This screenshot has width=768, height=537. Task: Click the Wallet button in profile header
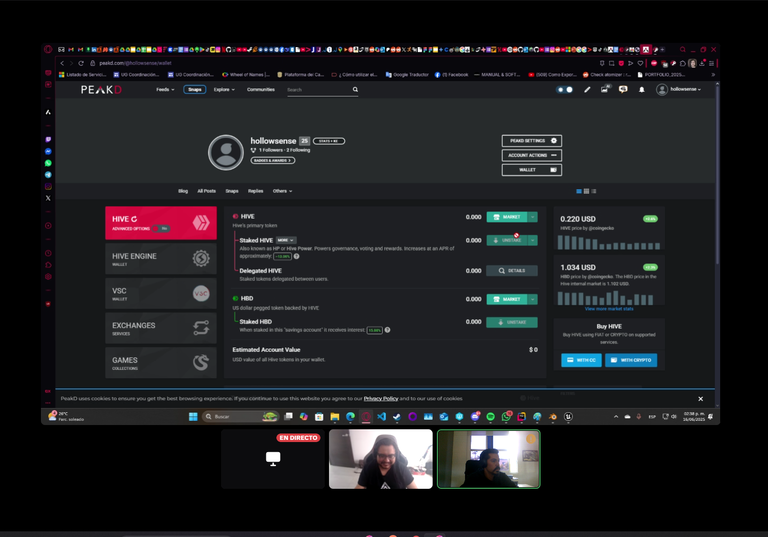[531, 170]
